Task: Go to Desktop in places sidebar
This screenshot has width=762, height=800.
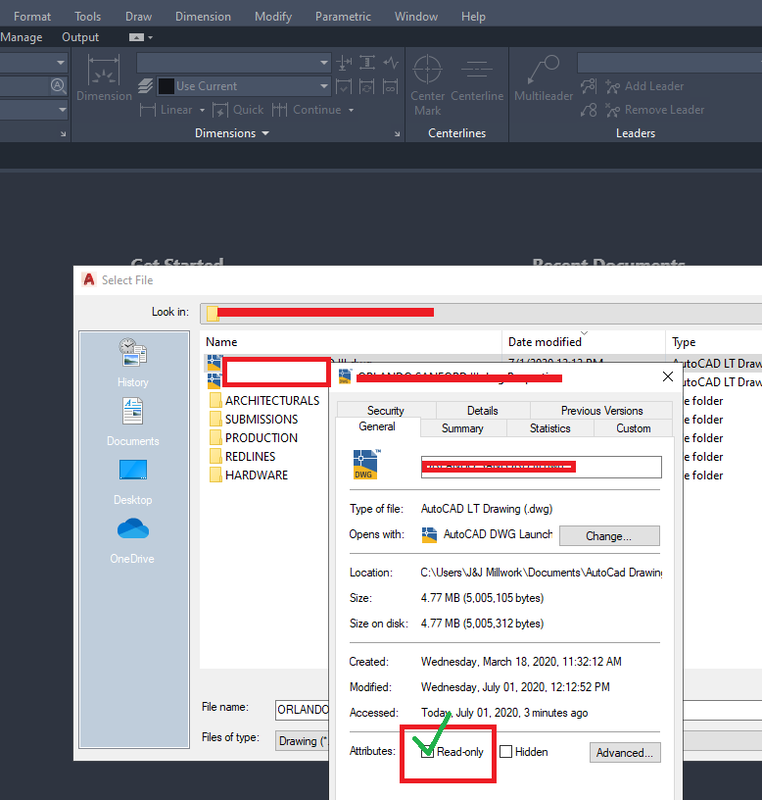Action: click(x=132, y=479)
